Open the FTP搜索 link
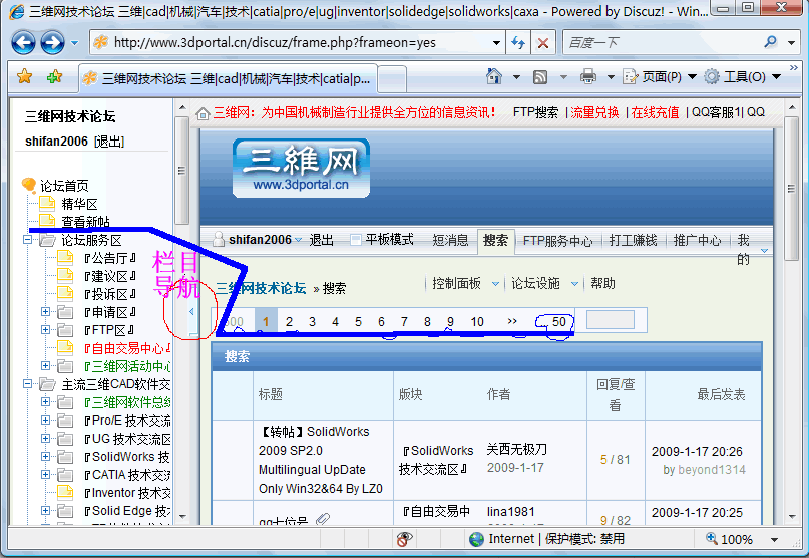Screen dimensions: 809x558 click(x=535, y=112)
